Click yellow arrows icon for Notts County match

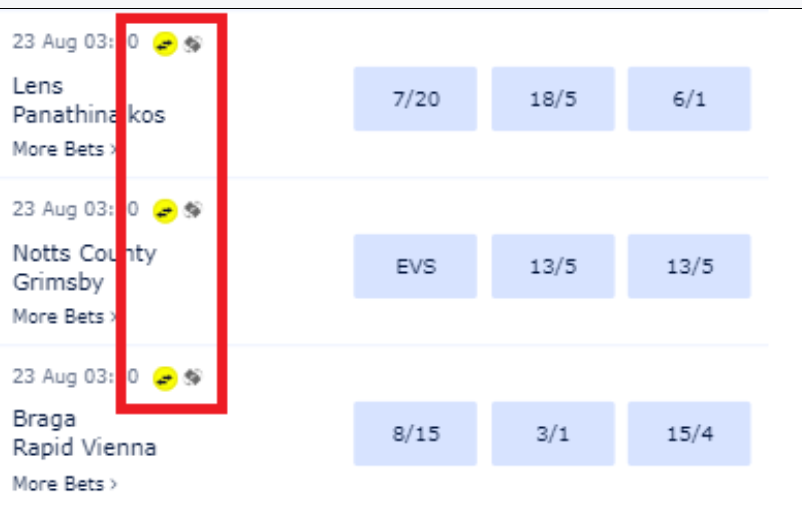(165, 211)
